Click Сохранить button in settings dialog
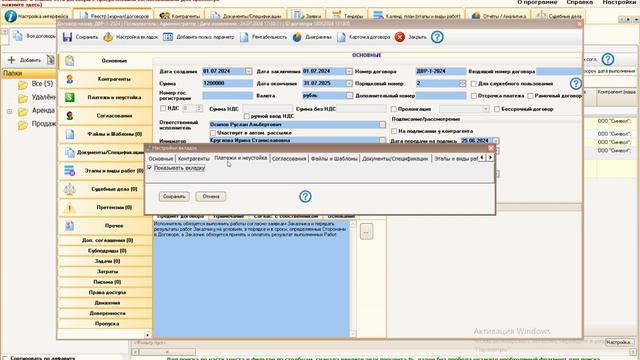Viewport: 640px width, 360px height. click(174, 197)
